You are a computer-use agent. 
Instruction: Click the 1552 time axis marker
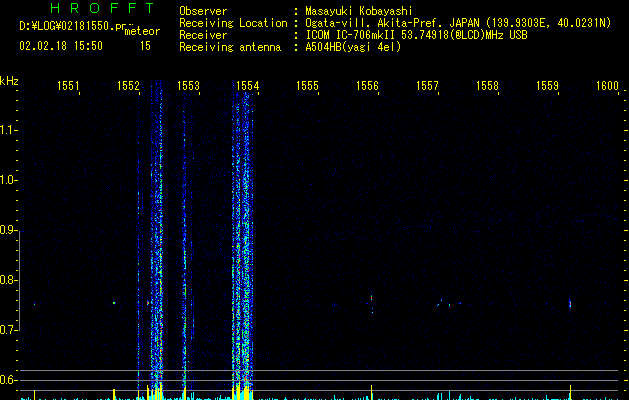pyautogui.click(x=128, y=86)
